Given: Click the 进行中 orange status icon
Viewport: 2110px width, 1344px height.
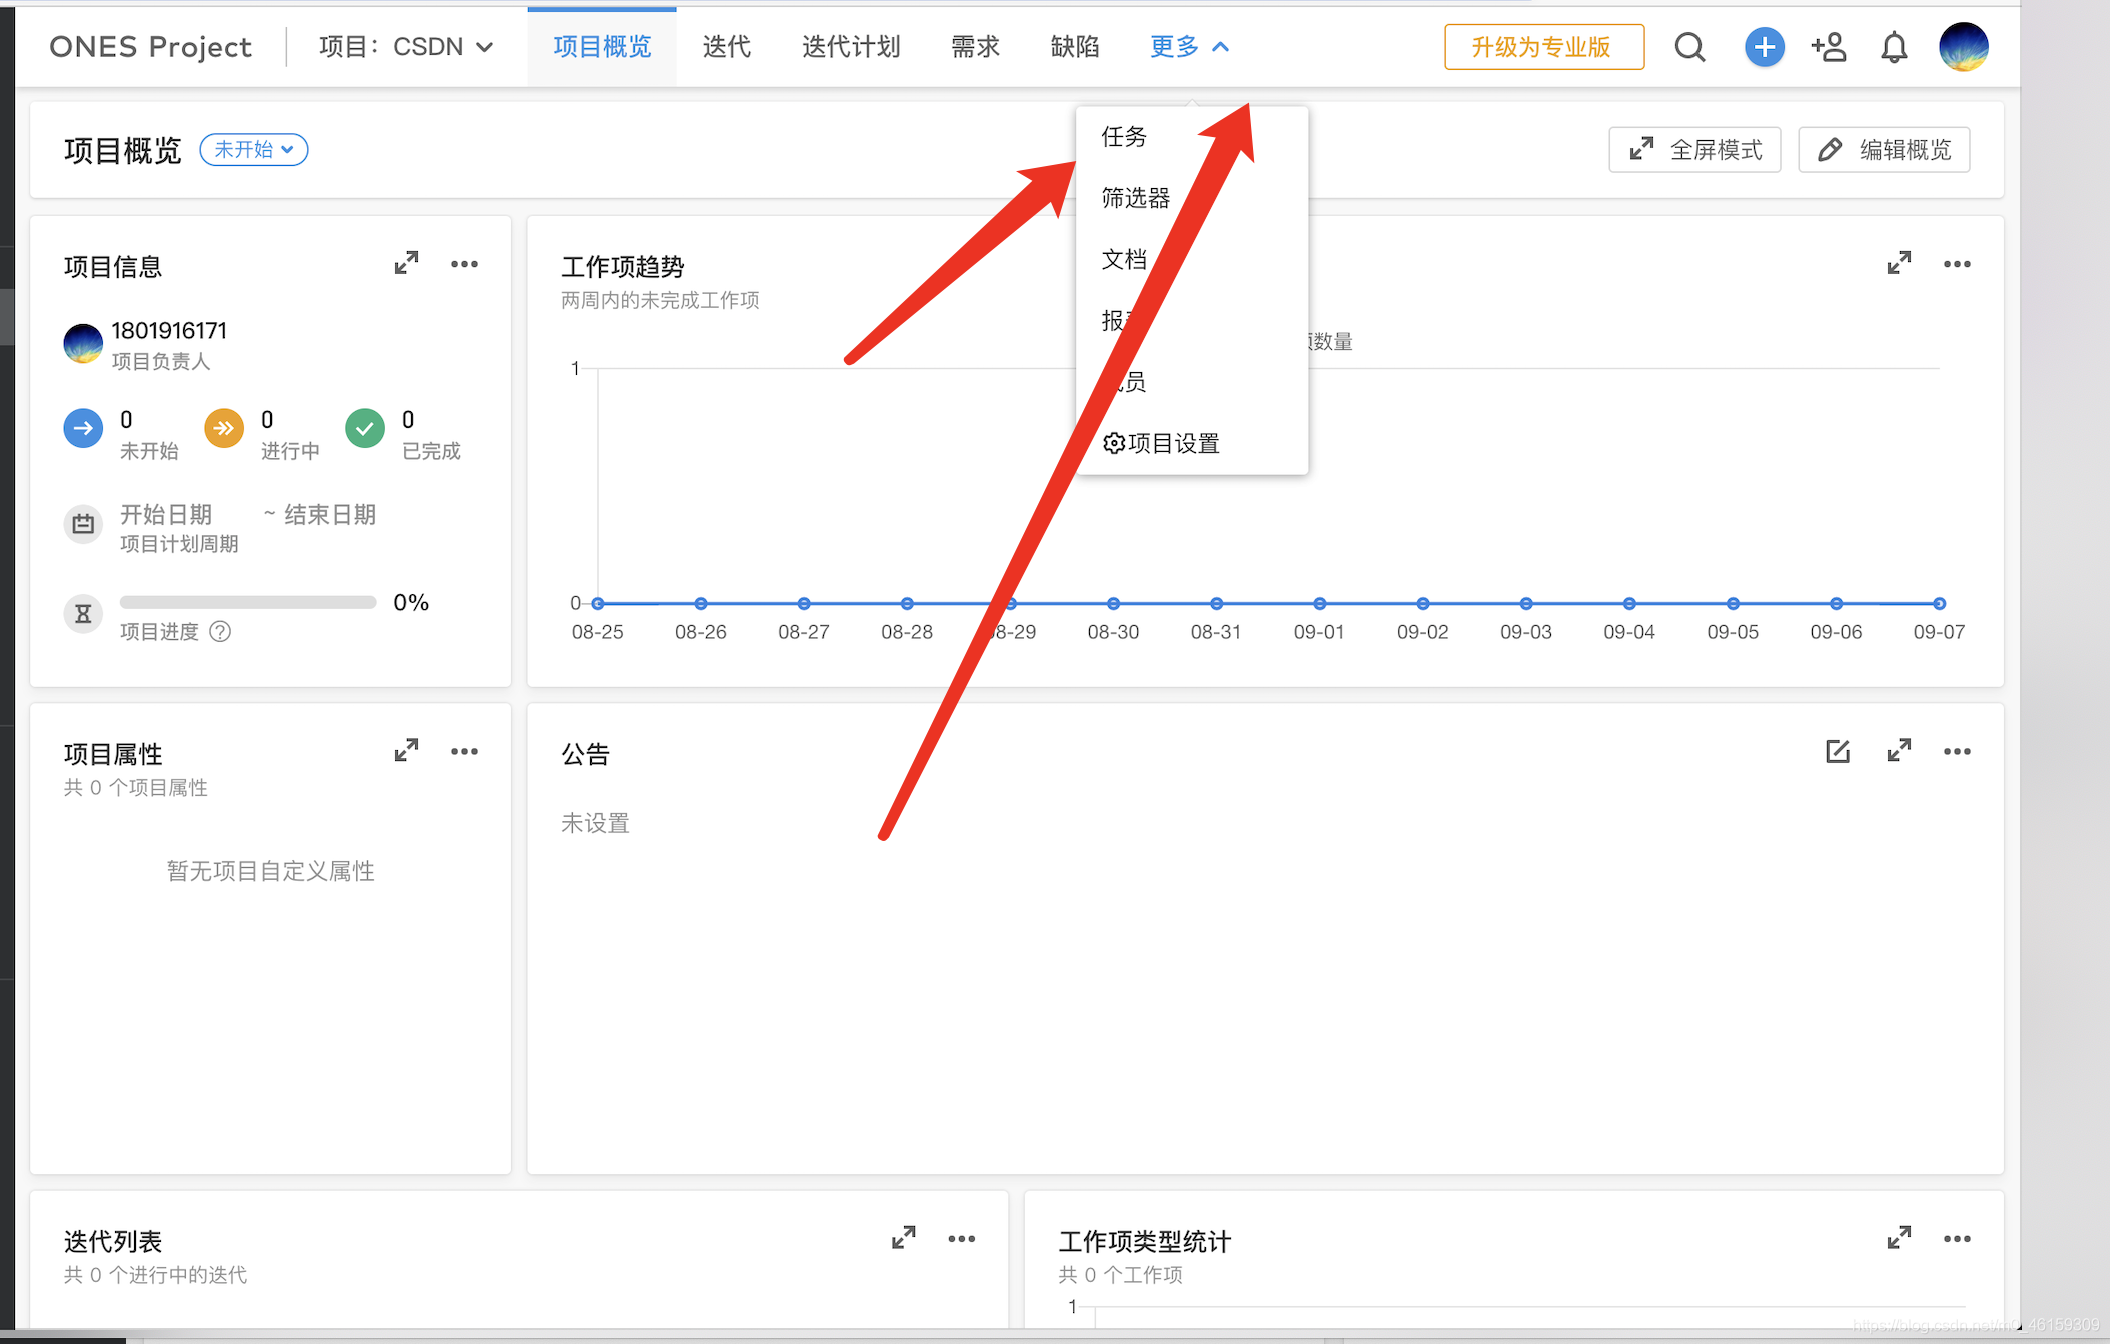Looking at the screenshot, I should click(x=224, y=429).
